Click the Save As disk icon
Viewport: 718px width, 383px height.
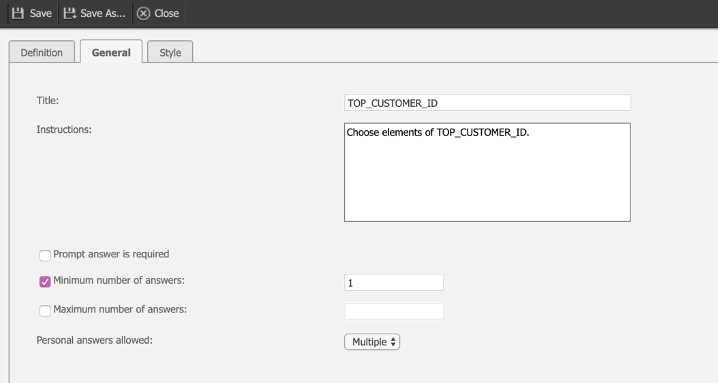(70, 13)
